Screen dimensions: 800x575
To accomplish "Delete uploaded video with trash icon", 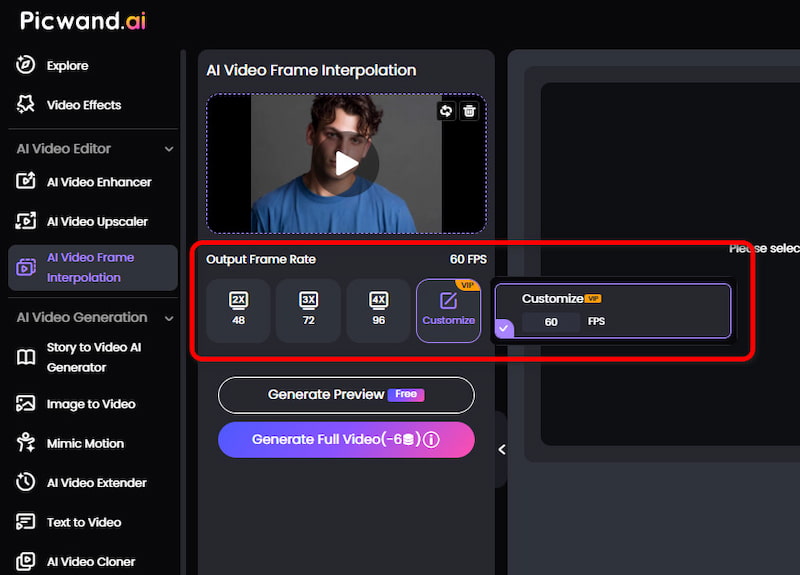I will tap(469, 111).
